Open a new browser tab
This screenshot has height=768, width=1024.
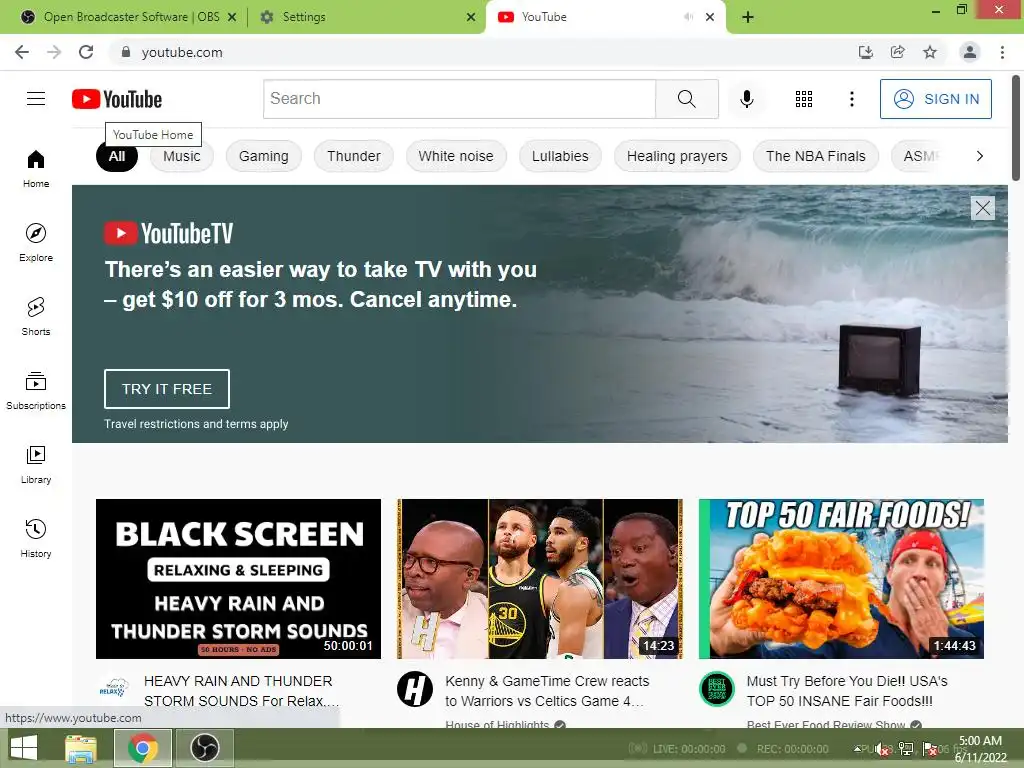pos(748,17)
